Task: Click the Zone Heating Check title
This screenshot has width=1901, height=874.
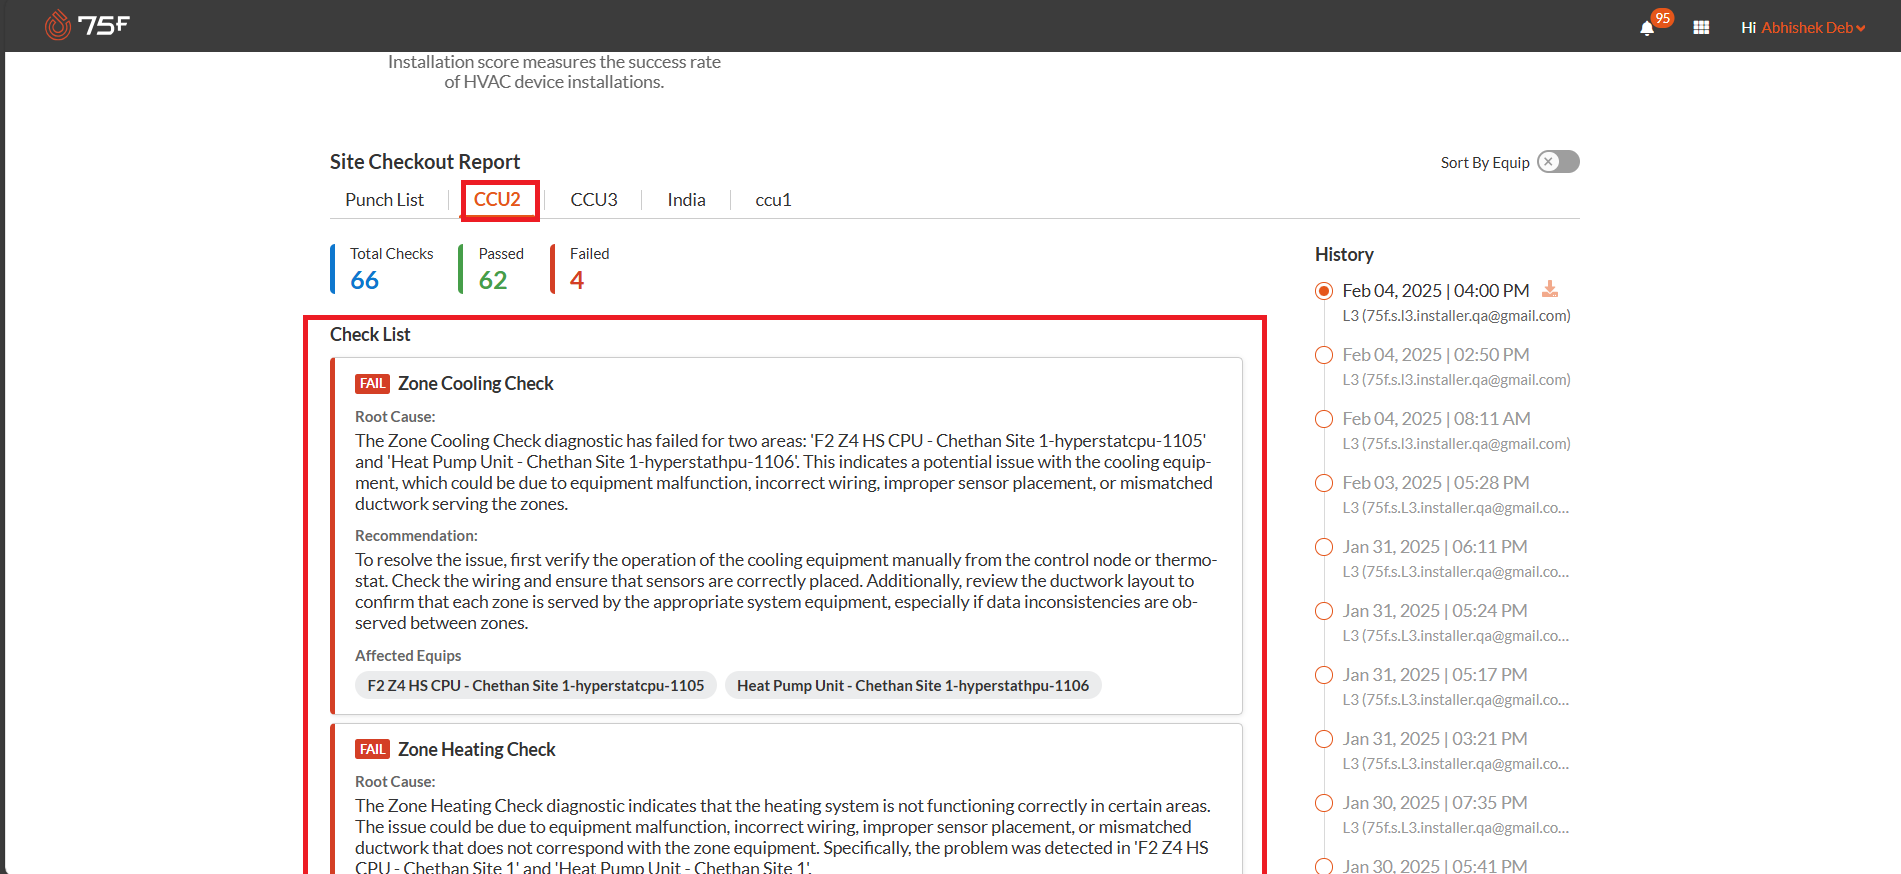Action: pos(476,750)
